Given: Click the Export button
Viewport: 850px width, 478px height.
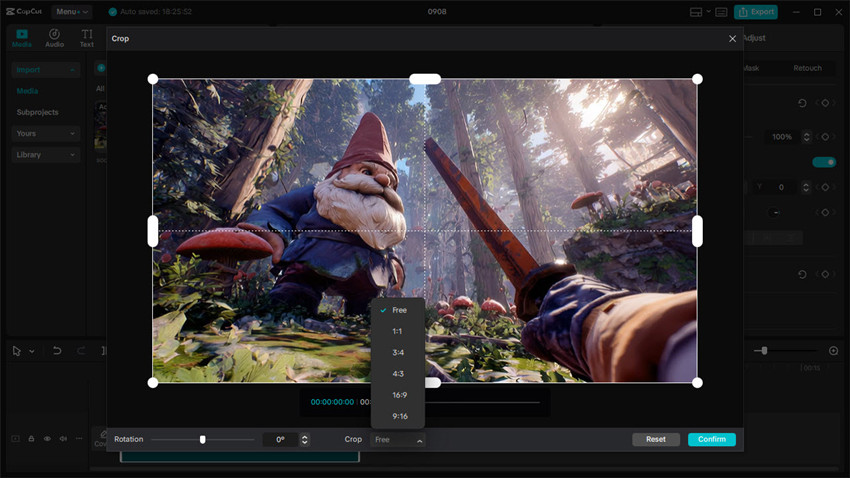Looking at the screenshot, I should tap(756, 12).
